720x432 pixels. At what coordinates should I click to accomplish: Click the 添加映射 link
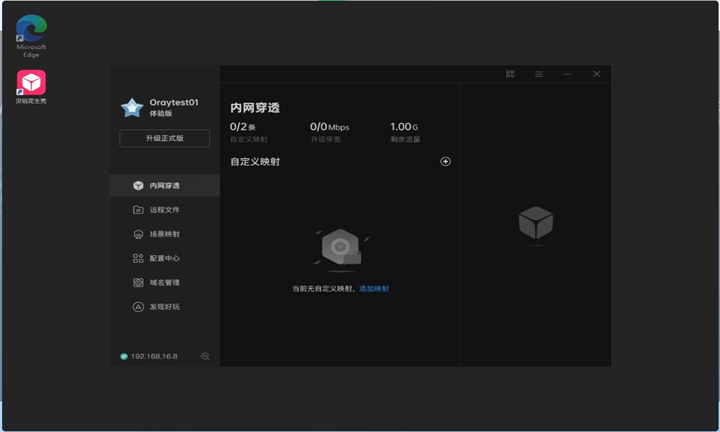pyautogui.click(x=374, y=289)
